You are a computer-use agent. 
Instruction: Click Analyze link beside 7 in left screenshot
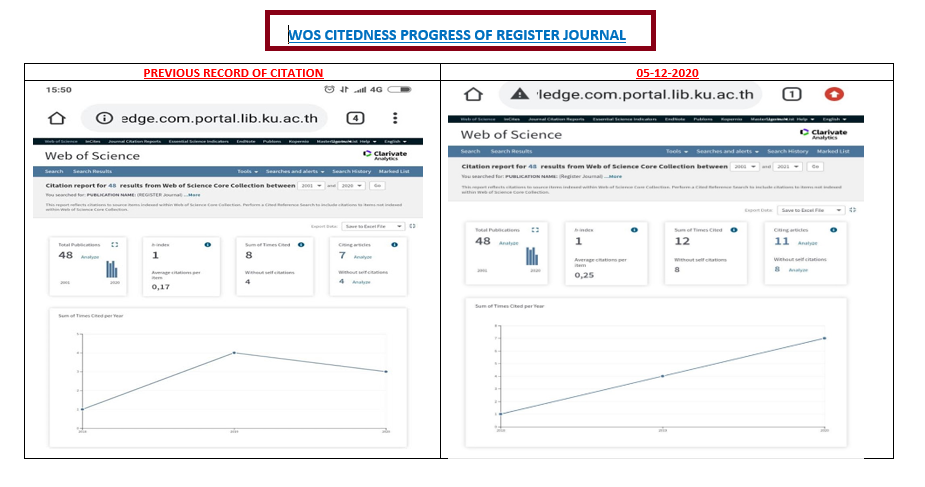tap(363, 257)
